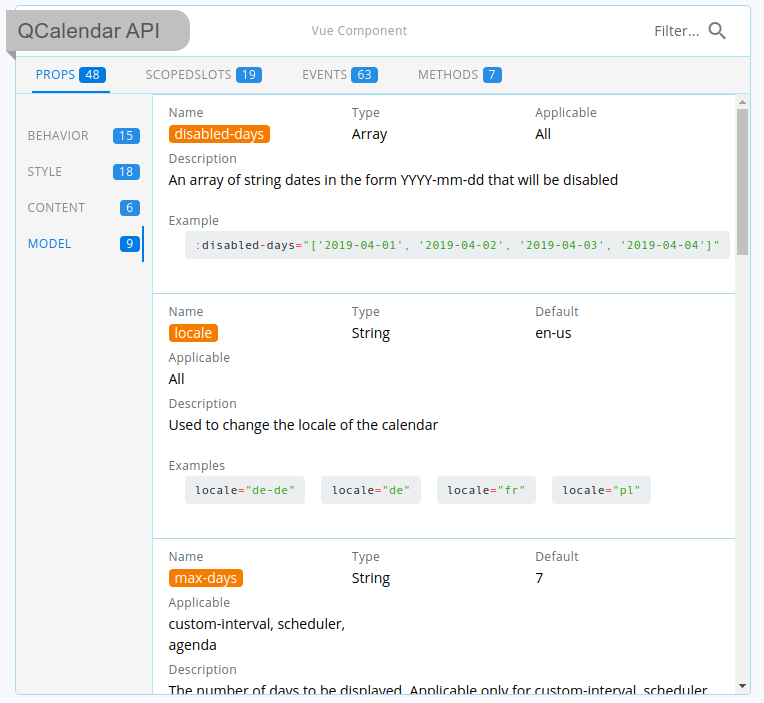Click the en-us default value

click(x=553, y=333)
